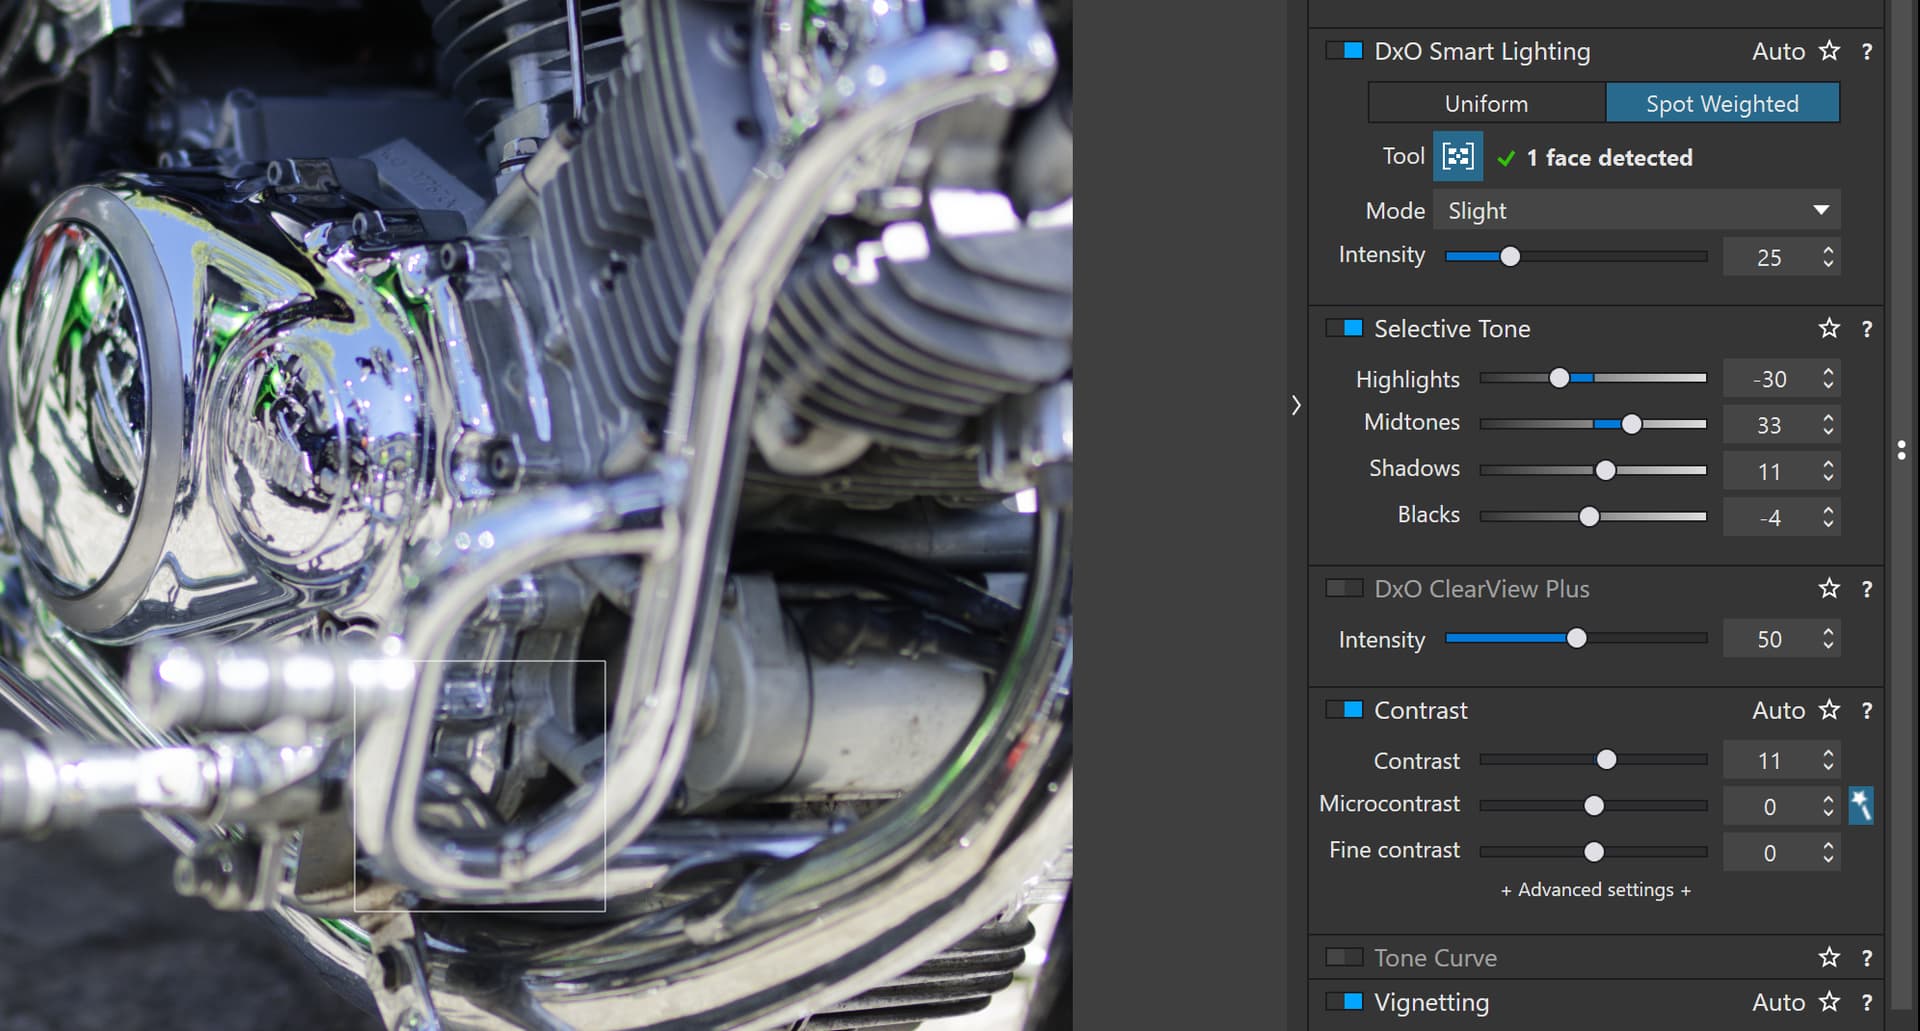Favorite DxO Smart Lighting with star icon
The image size is (1920, 1031).
click(1829, 51)
